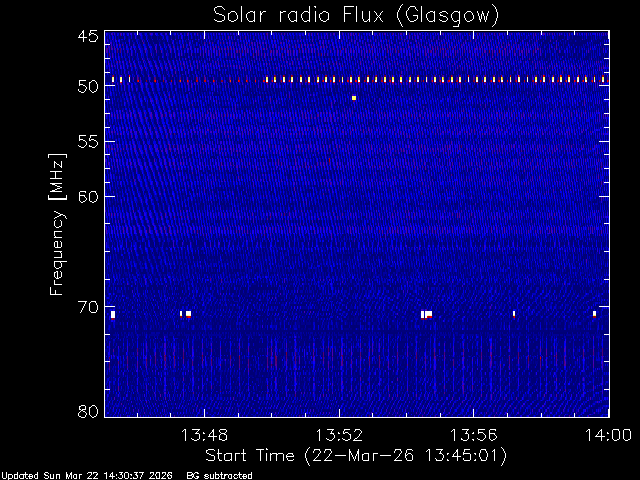Viewport: 640px width, 480px height.
Task: Click the isolated yellow spot near 51 MHz
Action: 354,98
